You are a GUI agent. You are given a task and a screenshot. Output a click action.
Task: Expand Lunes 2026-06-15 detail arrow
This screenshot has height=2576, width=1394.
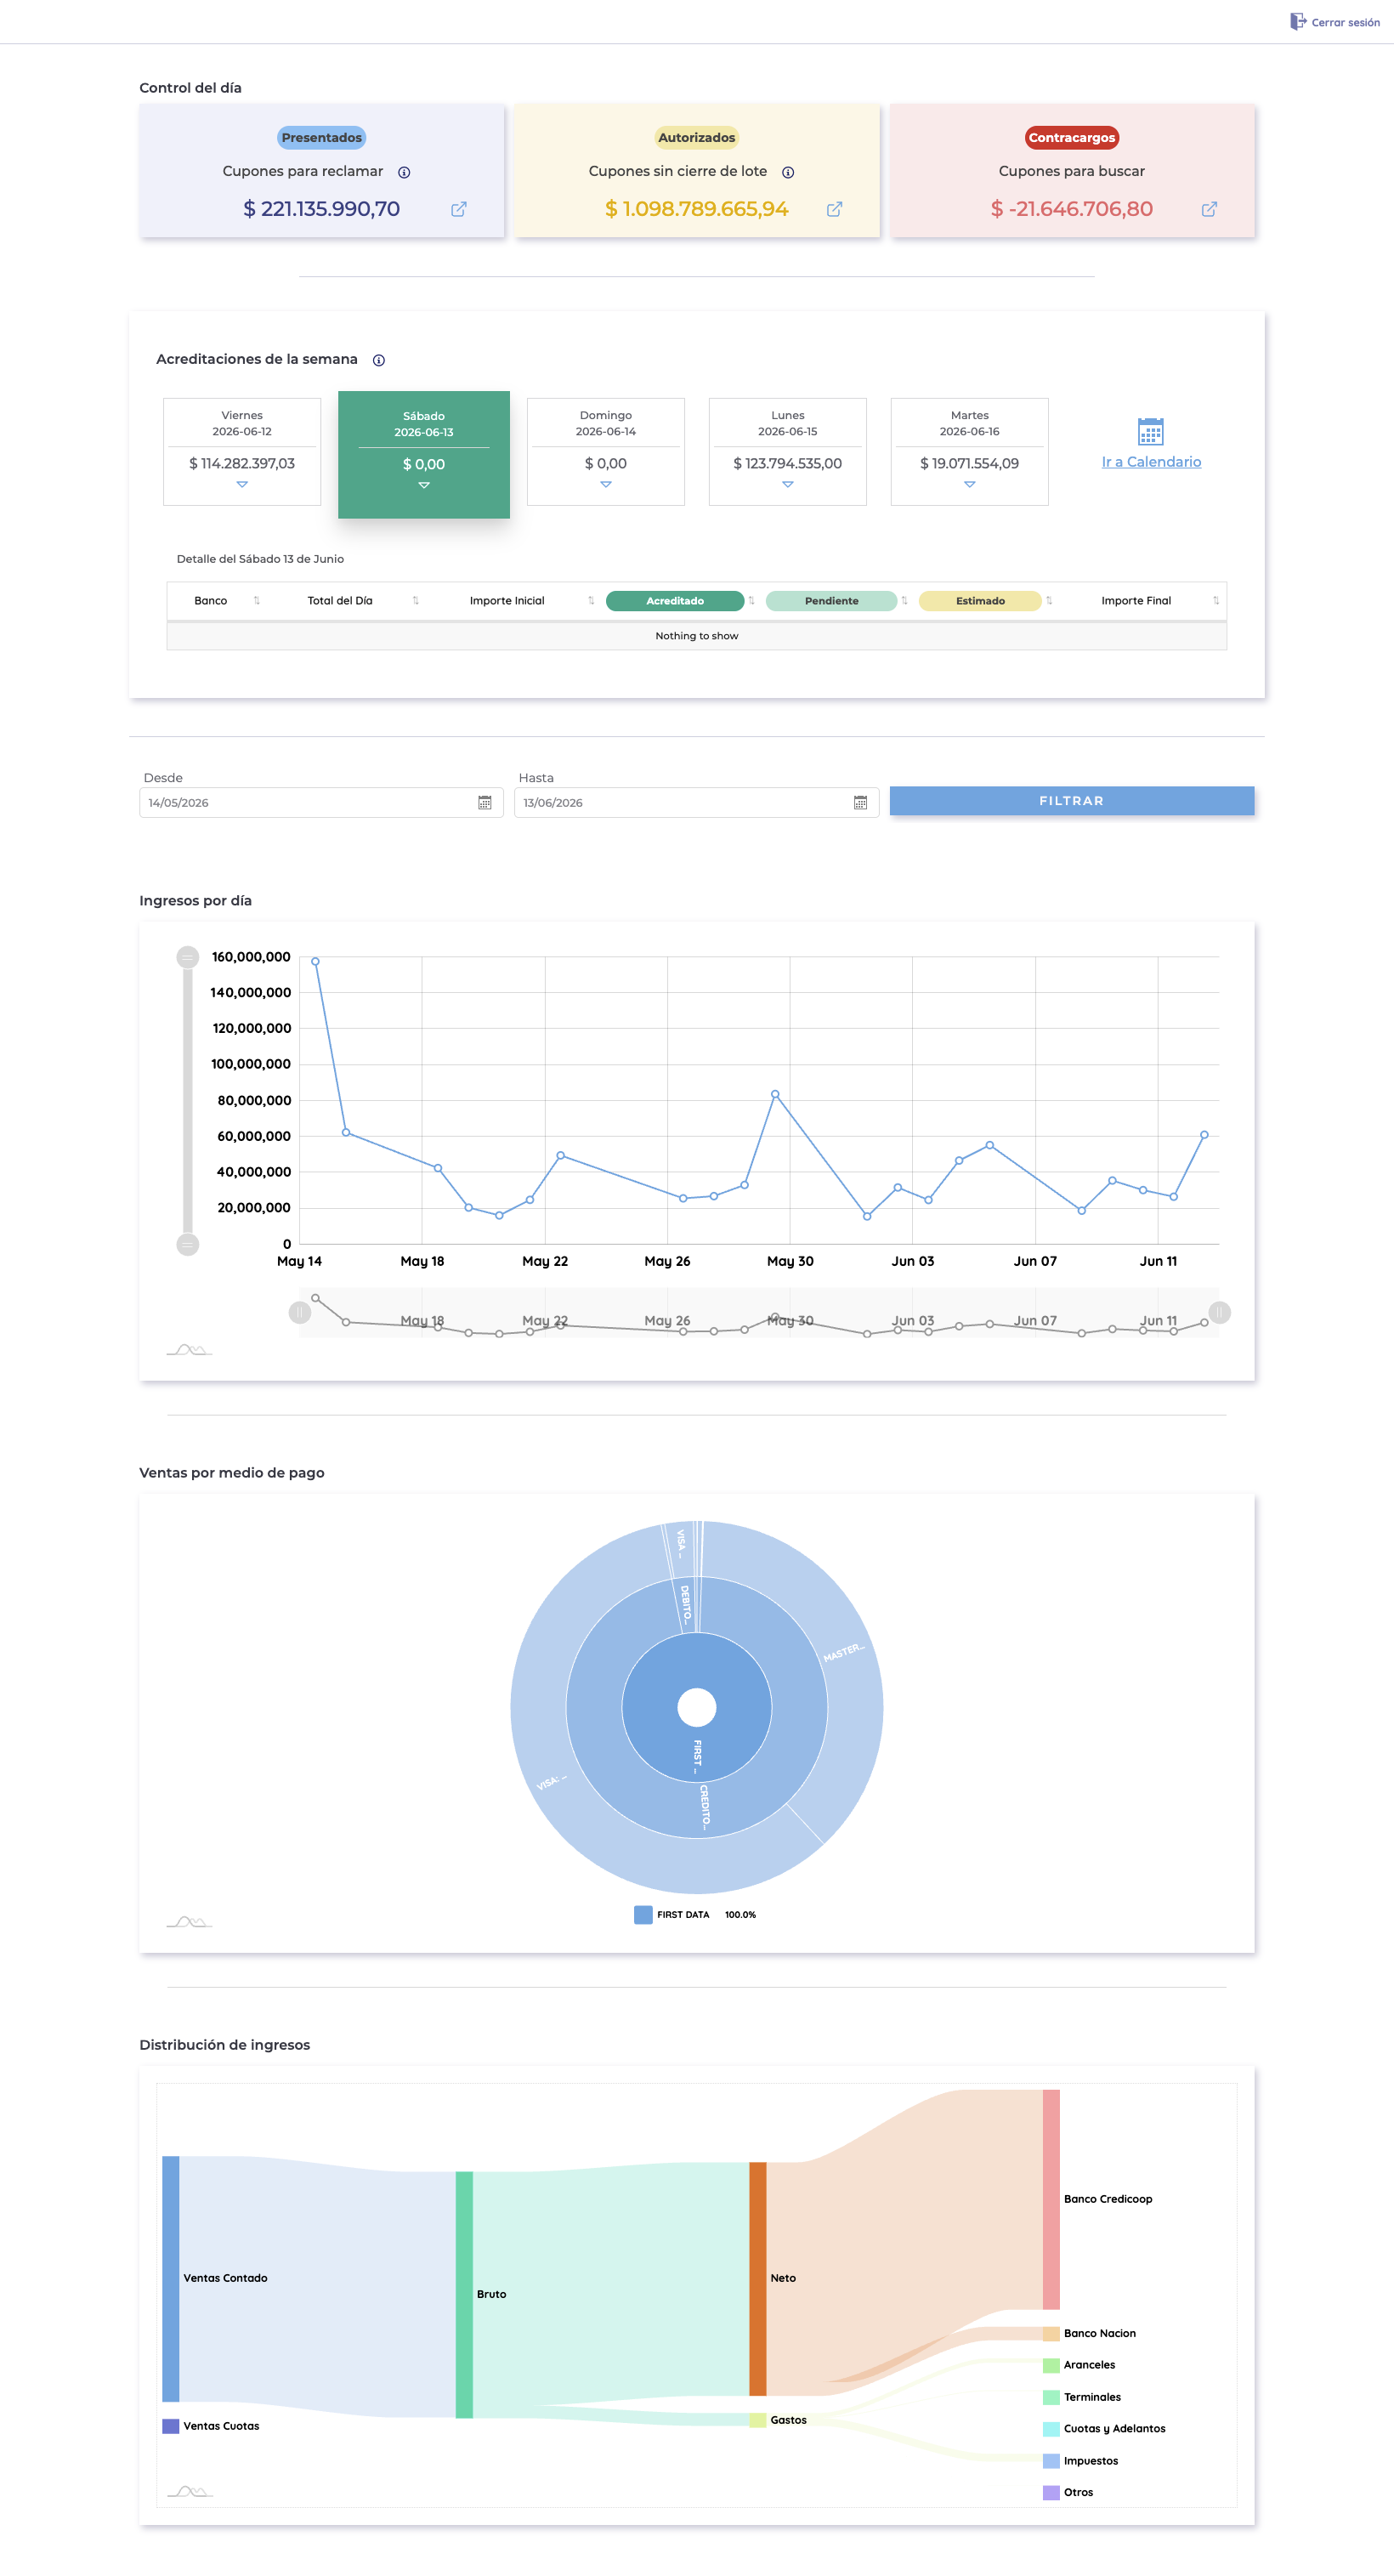[x=788, y=484]
